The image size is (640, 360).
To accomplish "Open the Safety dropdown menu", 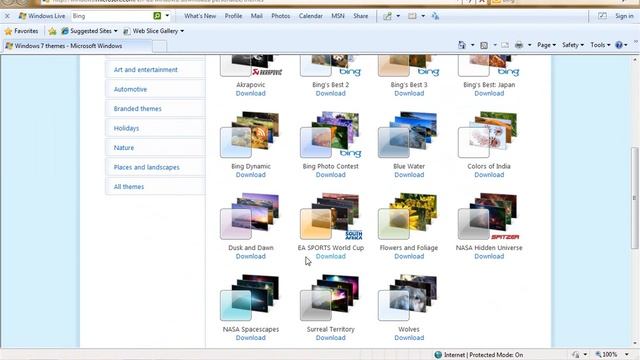I will click(x=573, y=45).
